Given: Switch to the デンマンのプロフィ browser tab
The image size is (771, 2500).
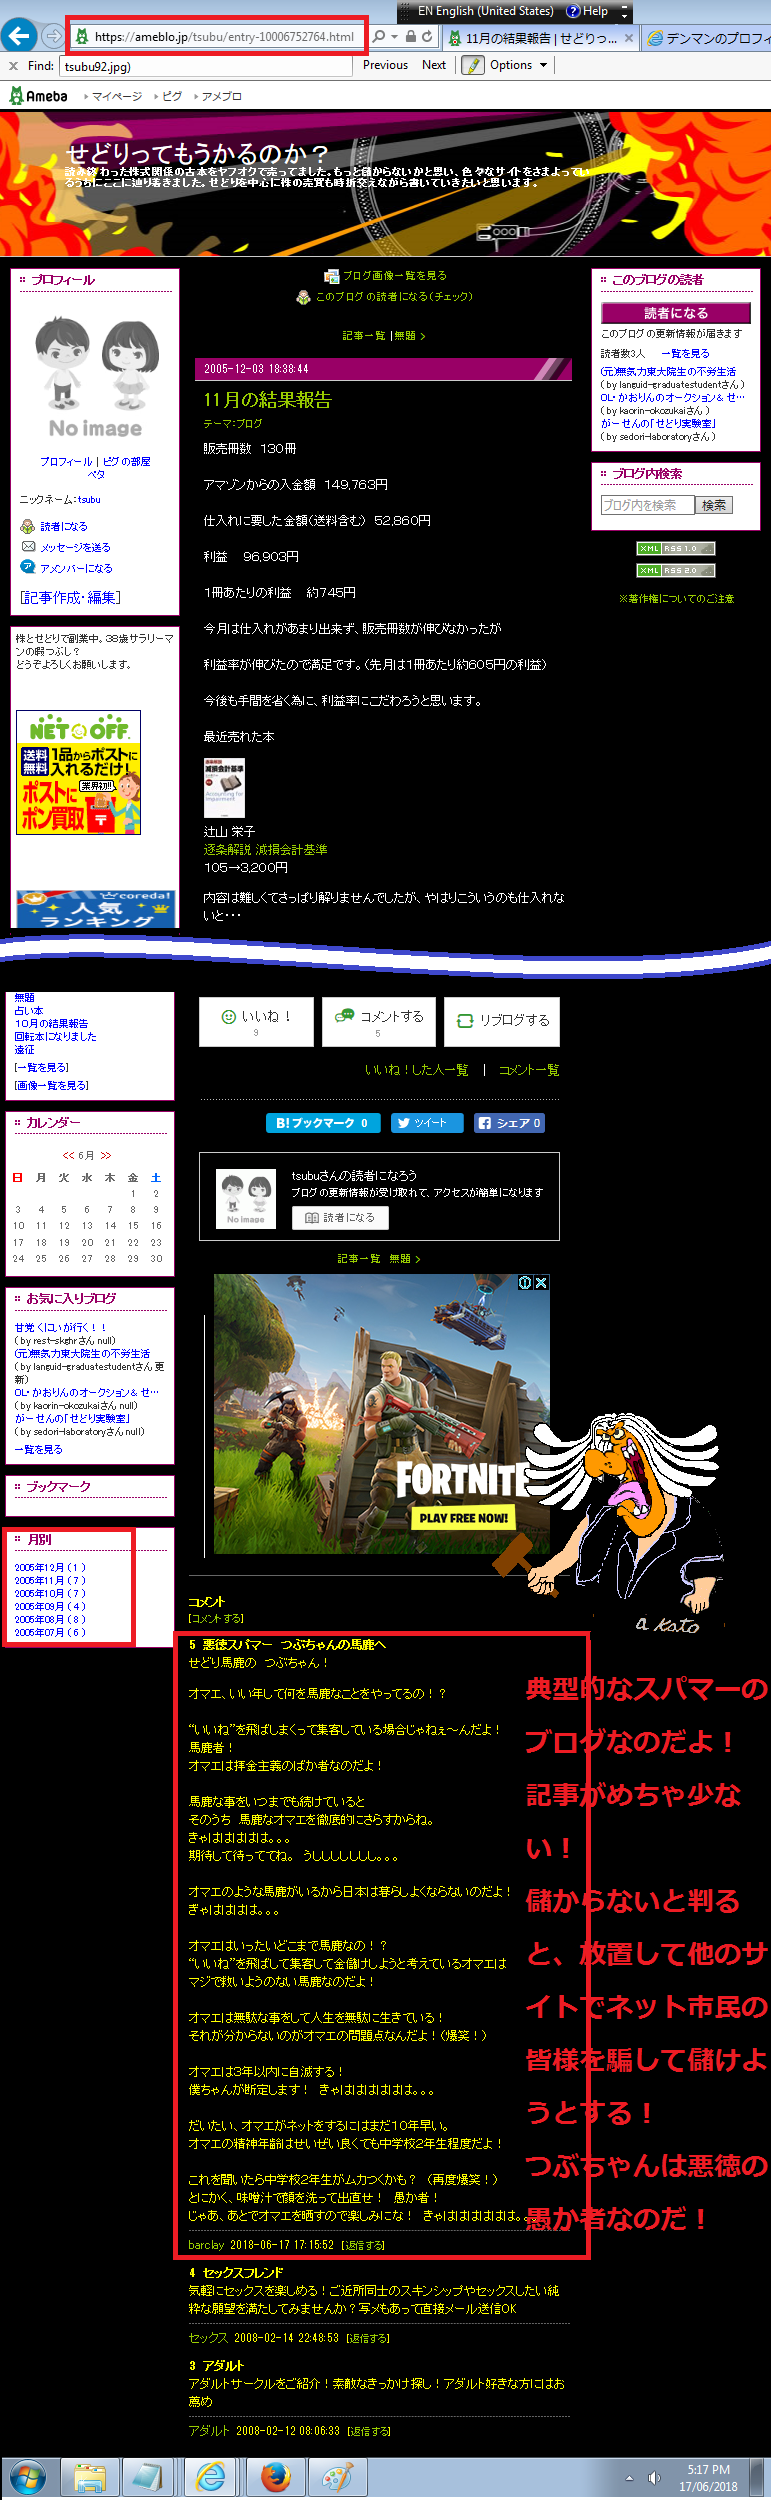Looking at the screenshot, I should click(707, 38).
